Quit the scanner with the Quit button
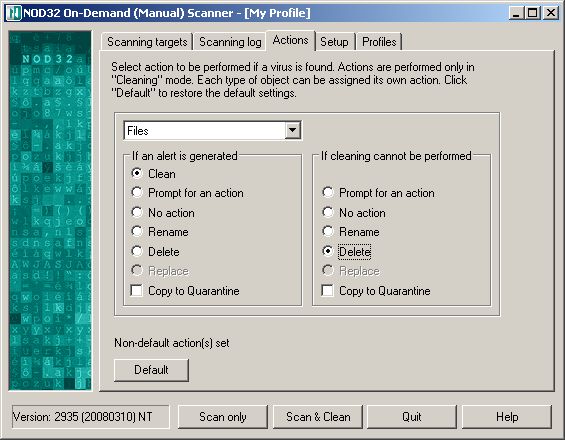 pyautogui.click(x=411, y=417)
